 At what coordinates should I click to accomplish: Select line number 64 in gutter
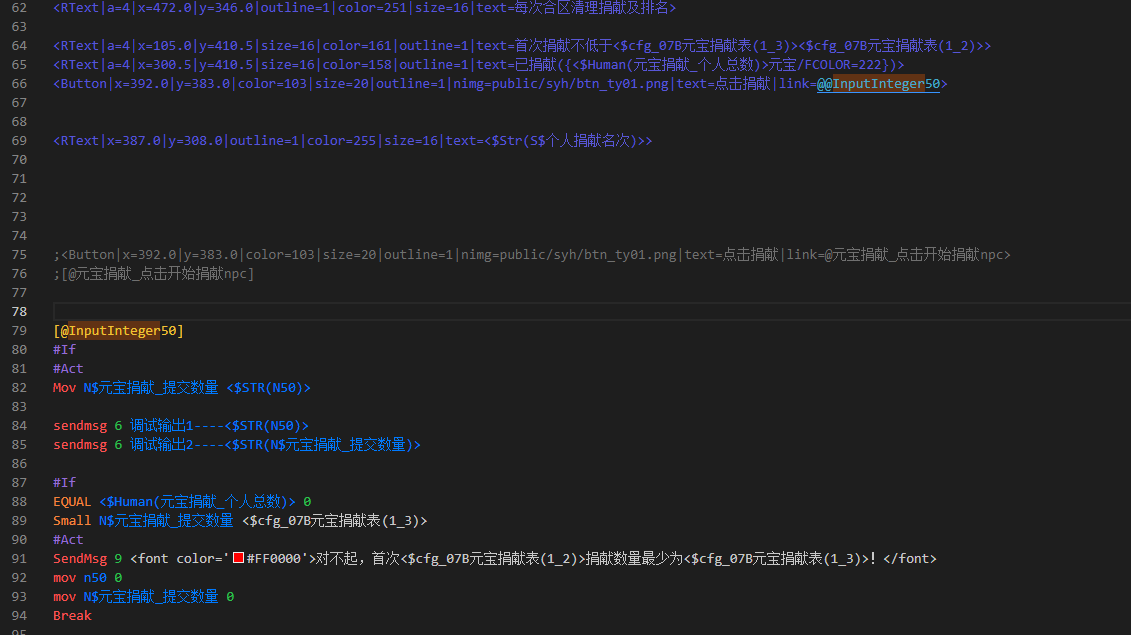coord(19,45)
